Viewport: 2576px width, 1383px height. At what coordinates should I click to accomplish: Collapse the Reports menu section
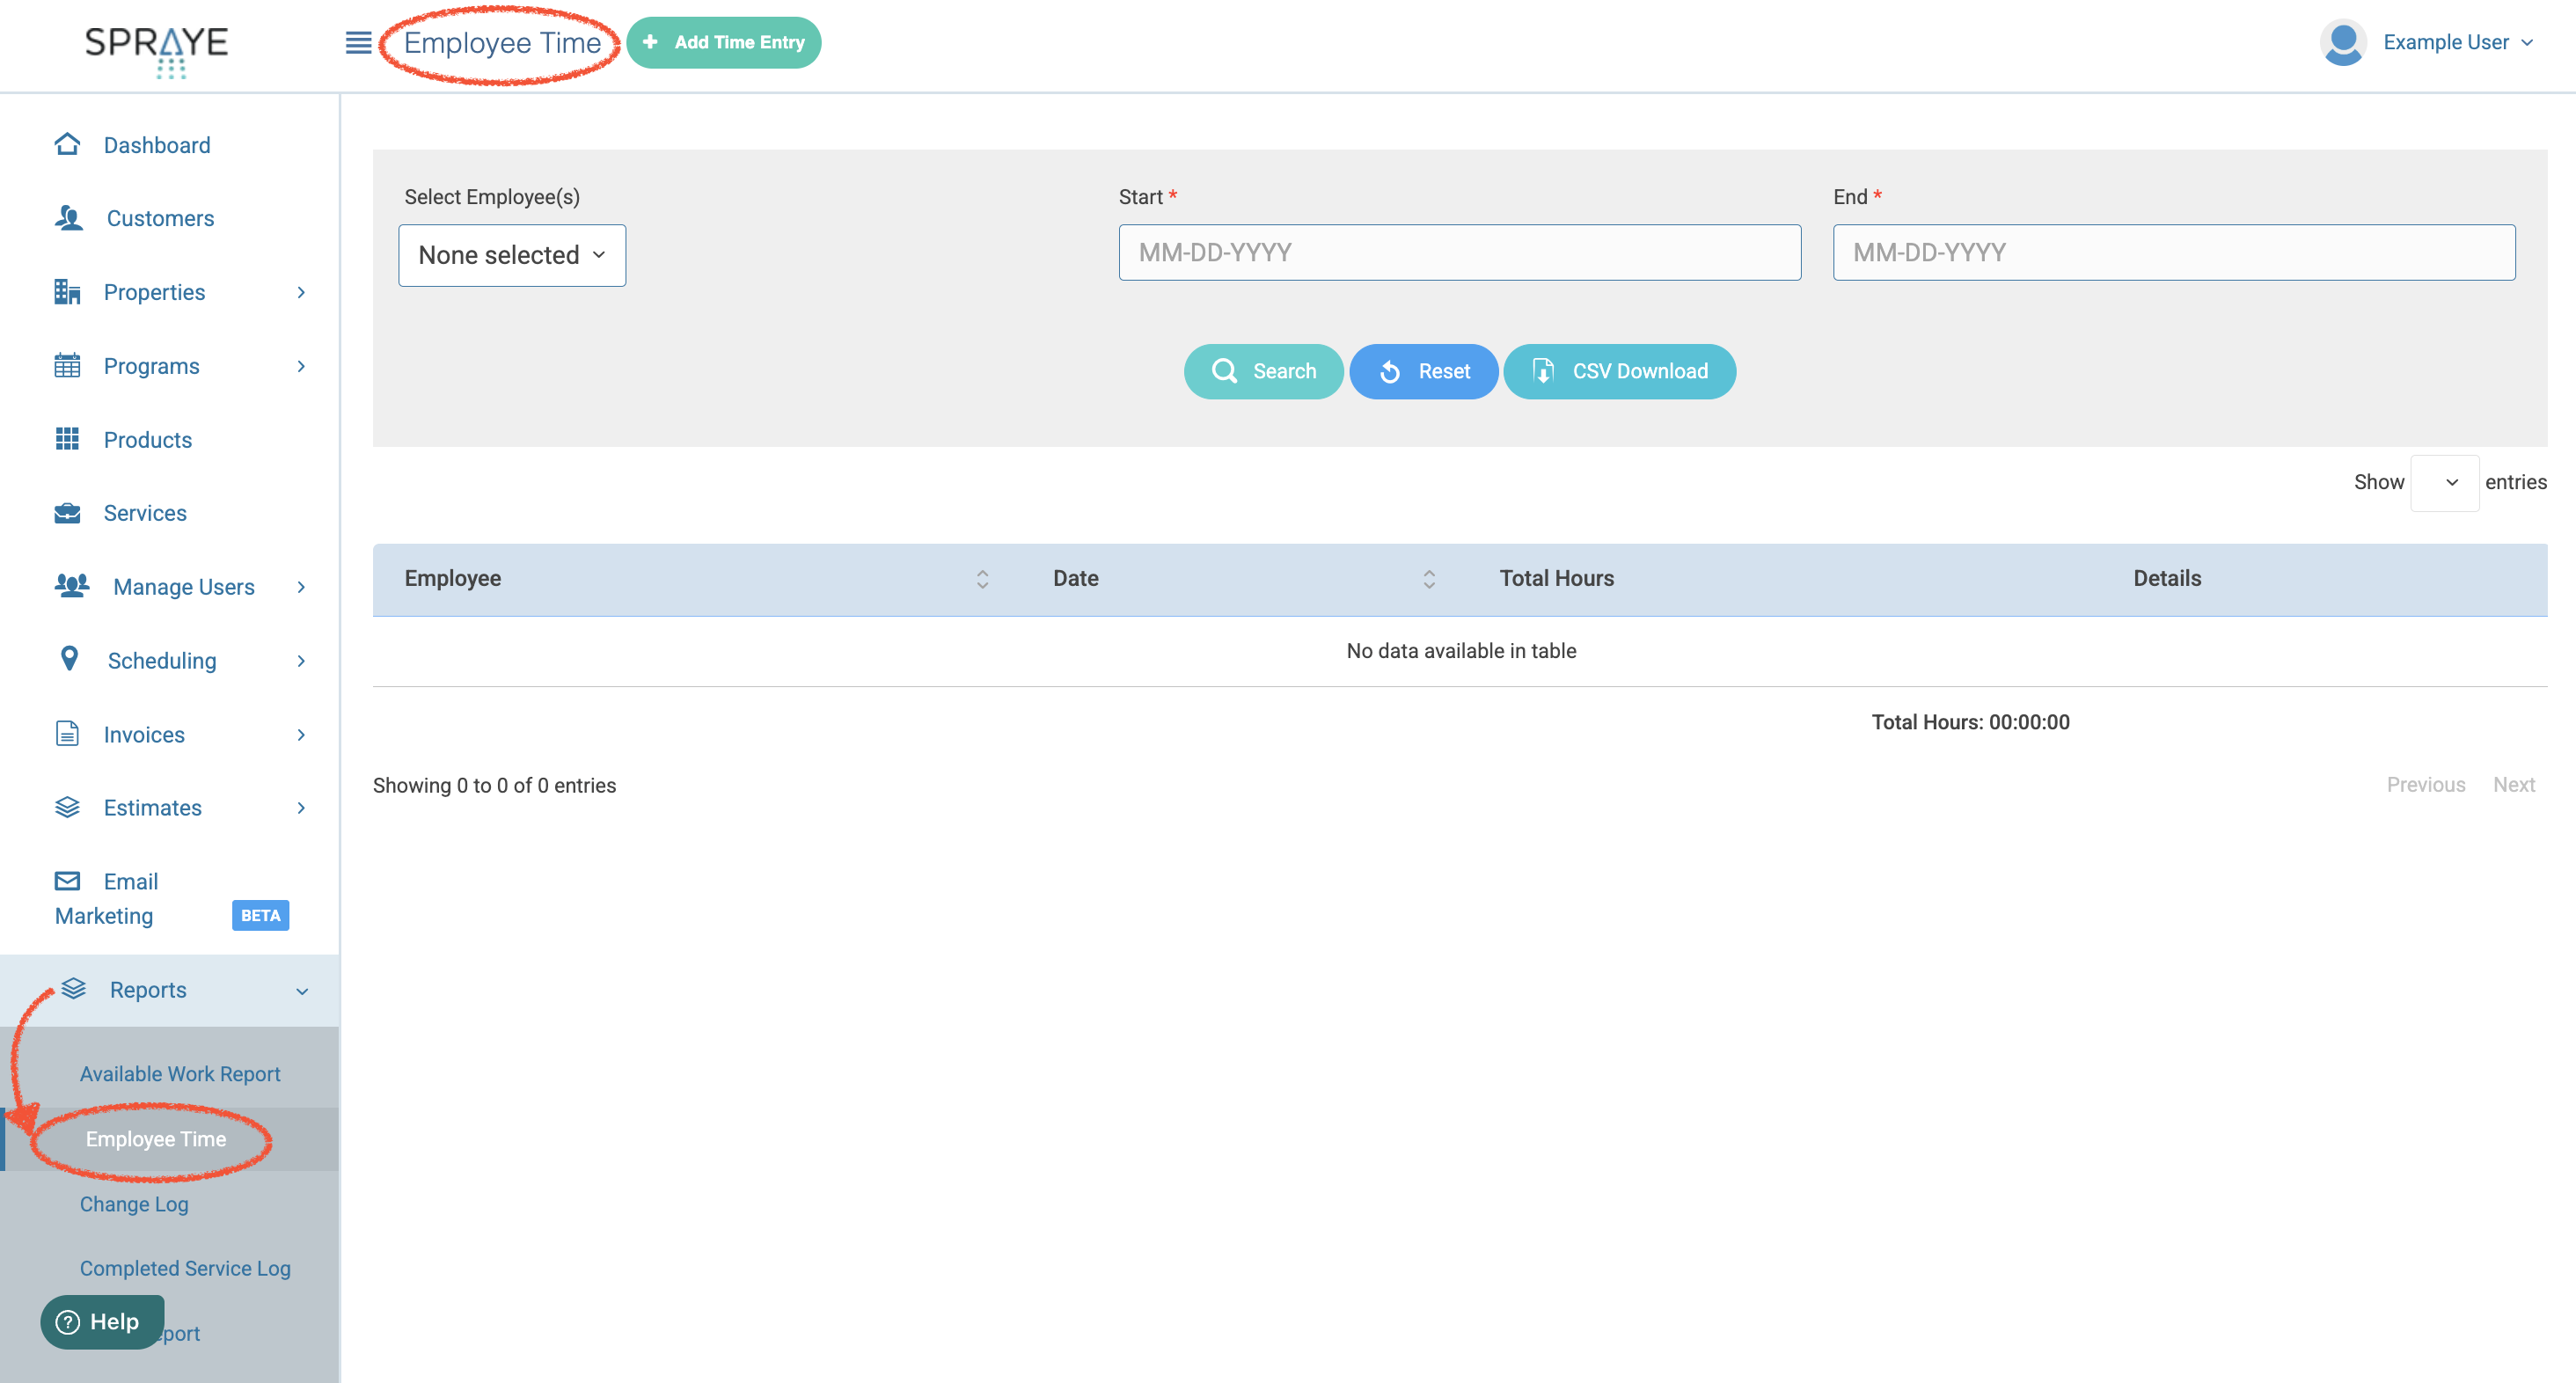(301, 991)
